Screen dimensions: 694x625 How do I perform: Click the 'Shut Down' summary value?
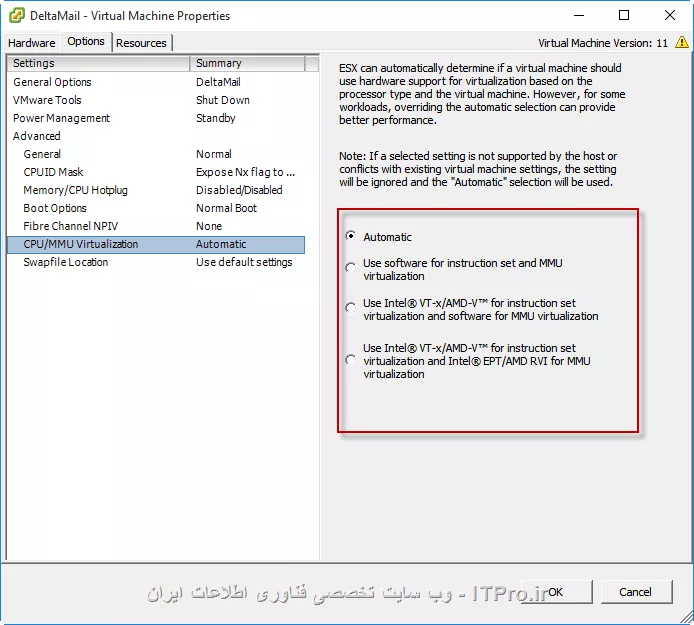click(223, 100)
